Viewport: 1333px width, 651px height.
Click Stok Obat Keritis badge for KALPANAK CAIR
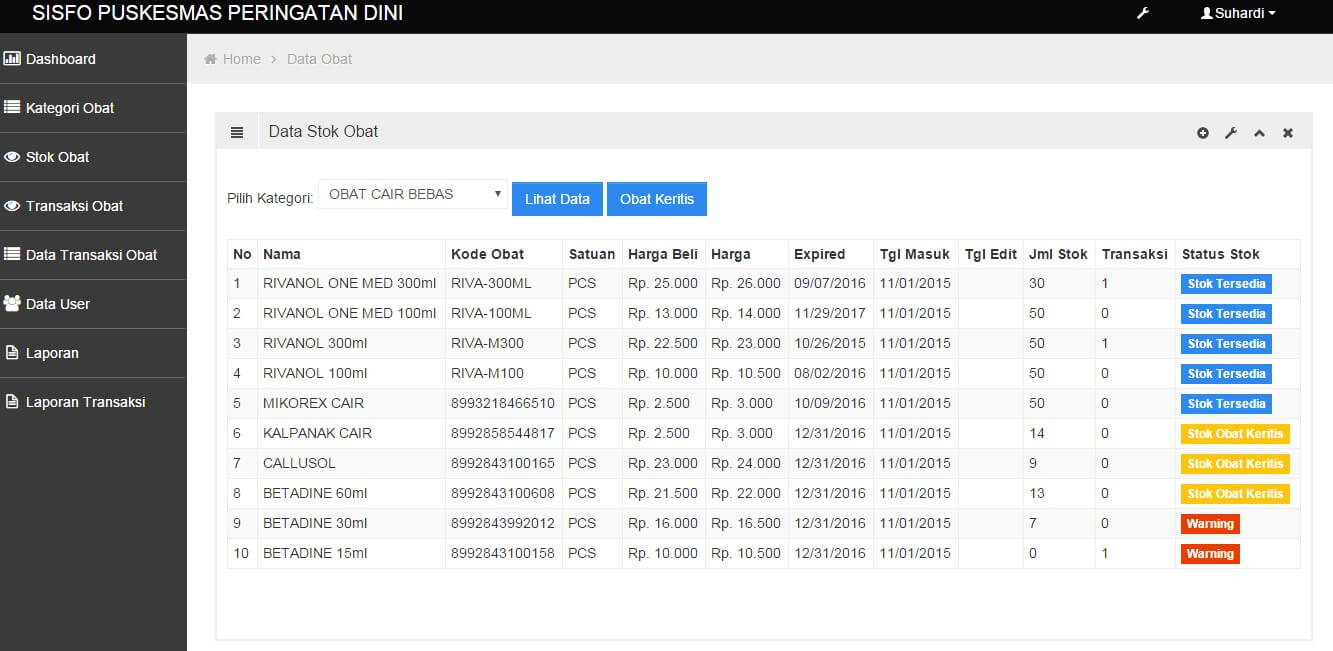pos(1236,434)
